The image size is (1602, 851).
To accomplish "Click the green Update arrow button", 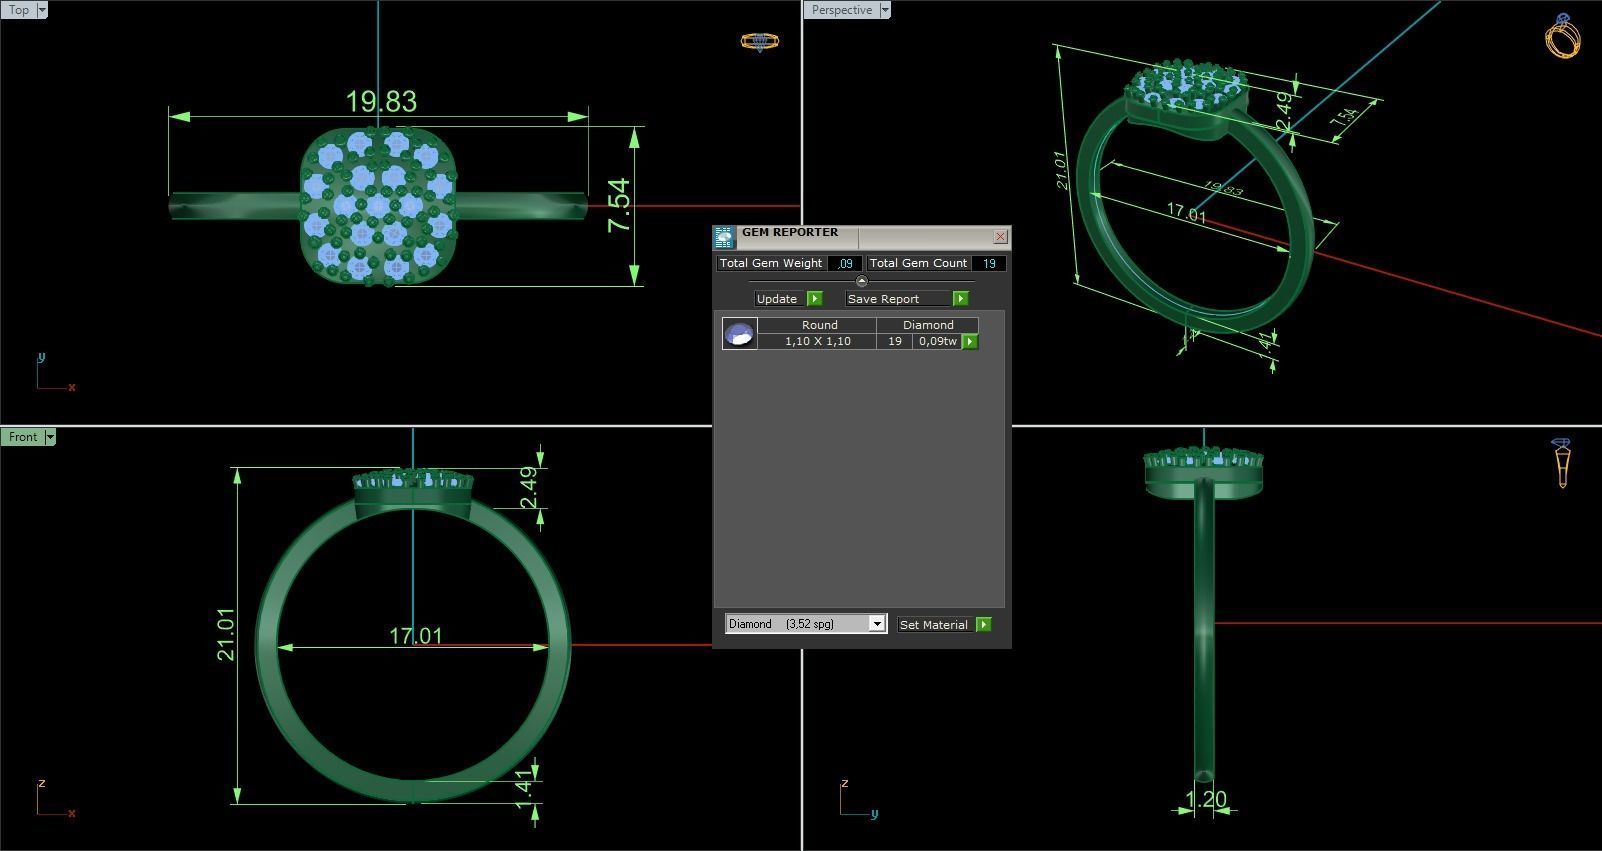I will (814, 299).
